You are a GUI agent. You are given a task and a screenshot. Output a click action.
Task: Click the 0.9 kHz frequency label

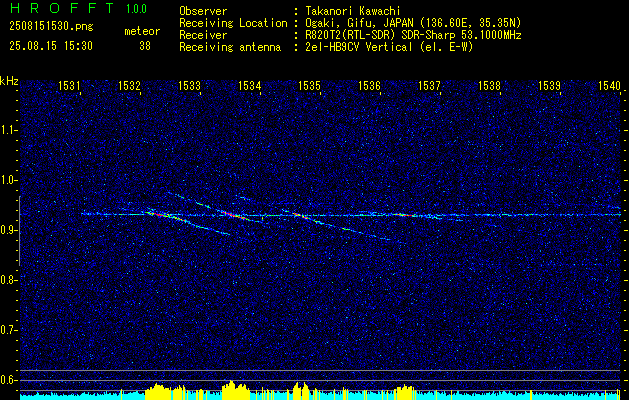[x=7, y=230]
